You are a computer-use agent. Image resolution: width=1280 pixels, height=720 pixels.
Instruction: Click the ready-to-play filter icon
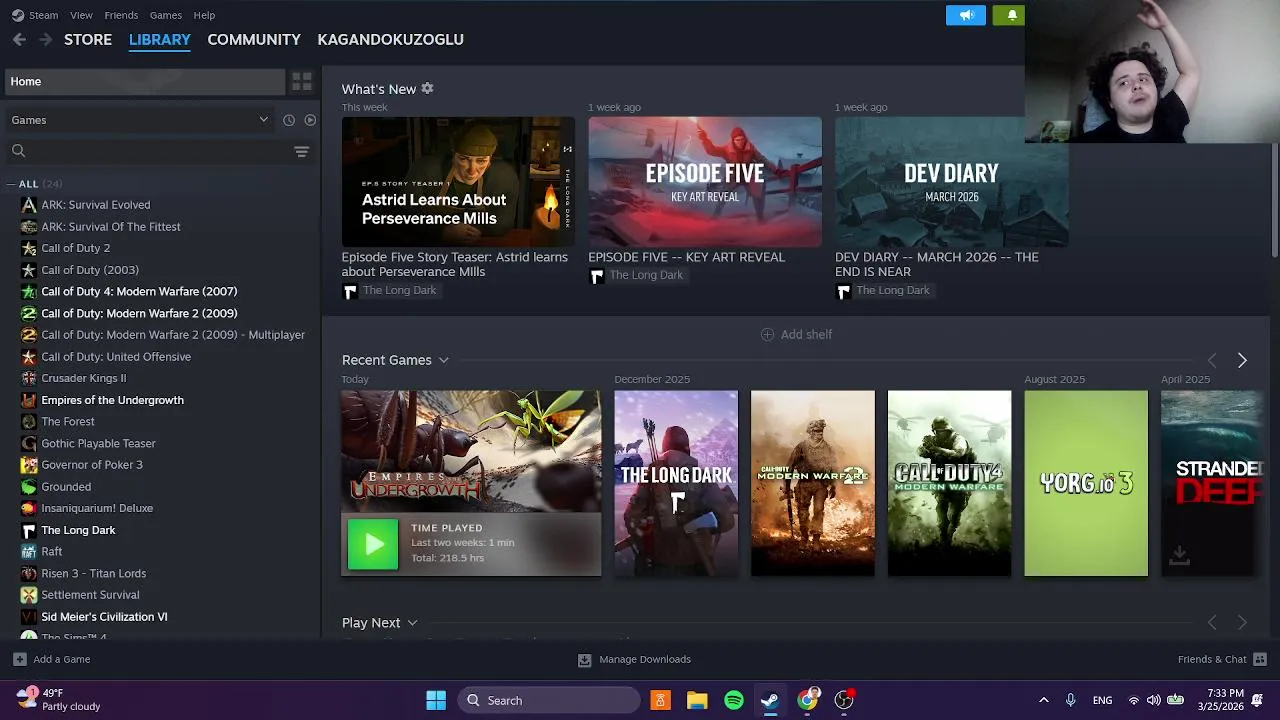tap(310, 120)
